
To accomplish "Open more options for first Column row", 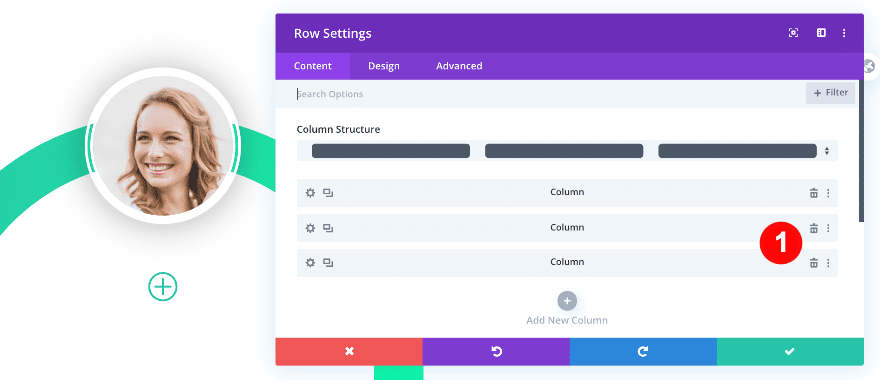I will 828,193.
